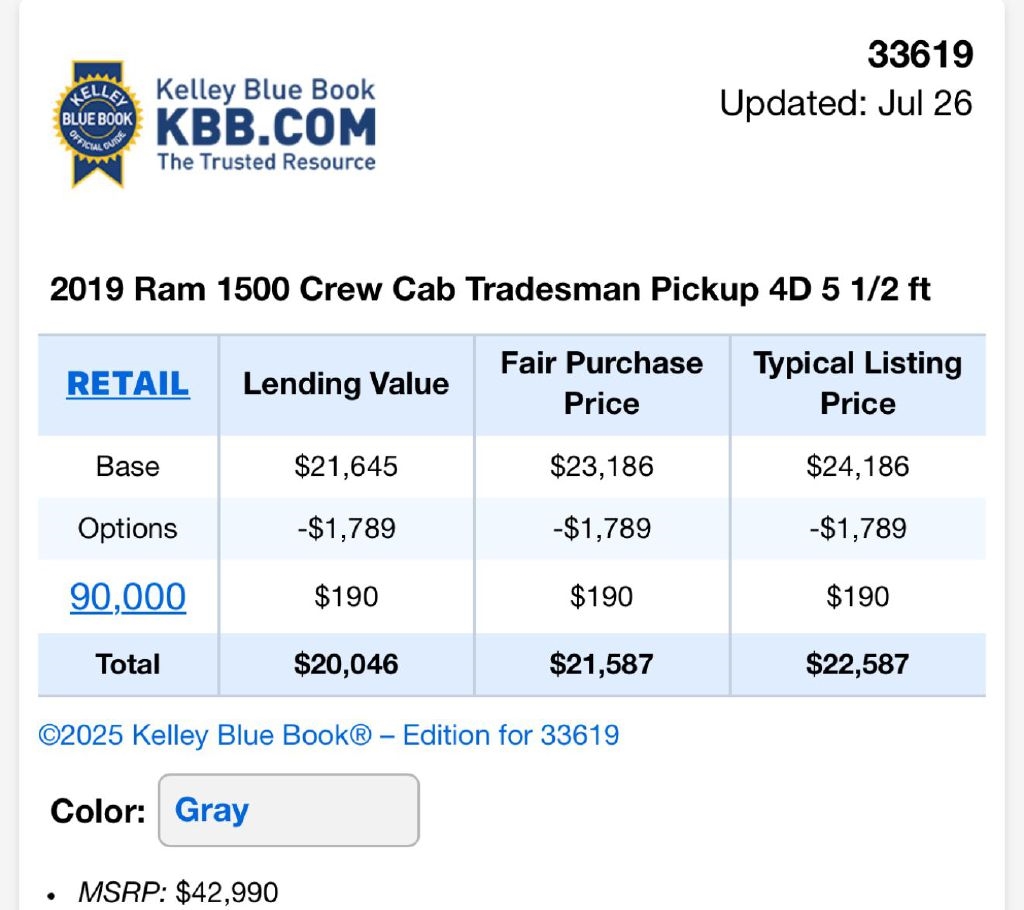Click the base typical listing price $24,186
The image size is (1024, 910).
[858, 467]
